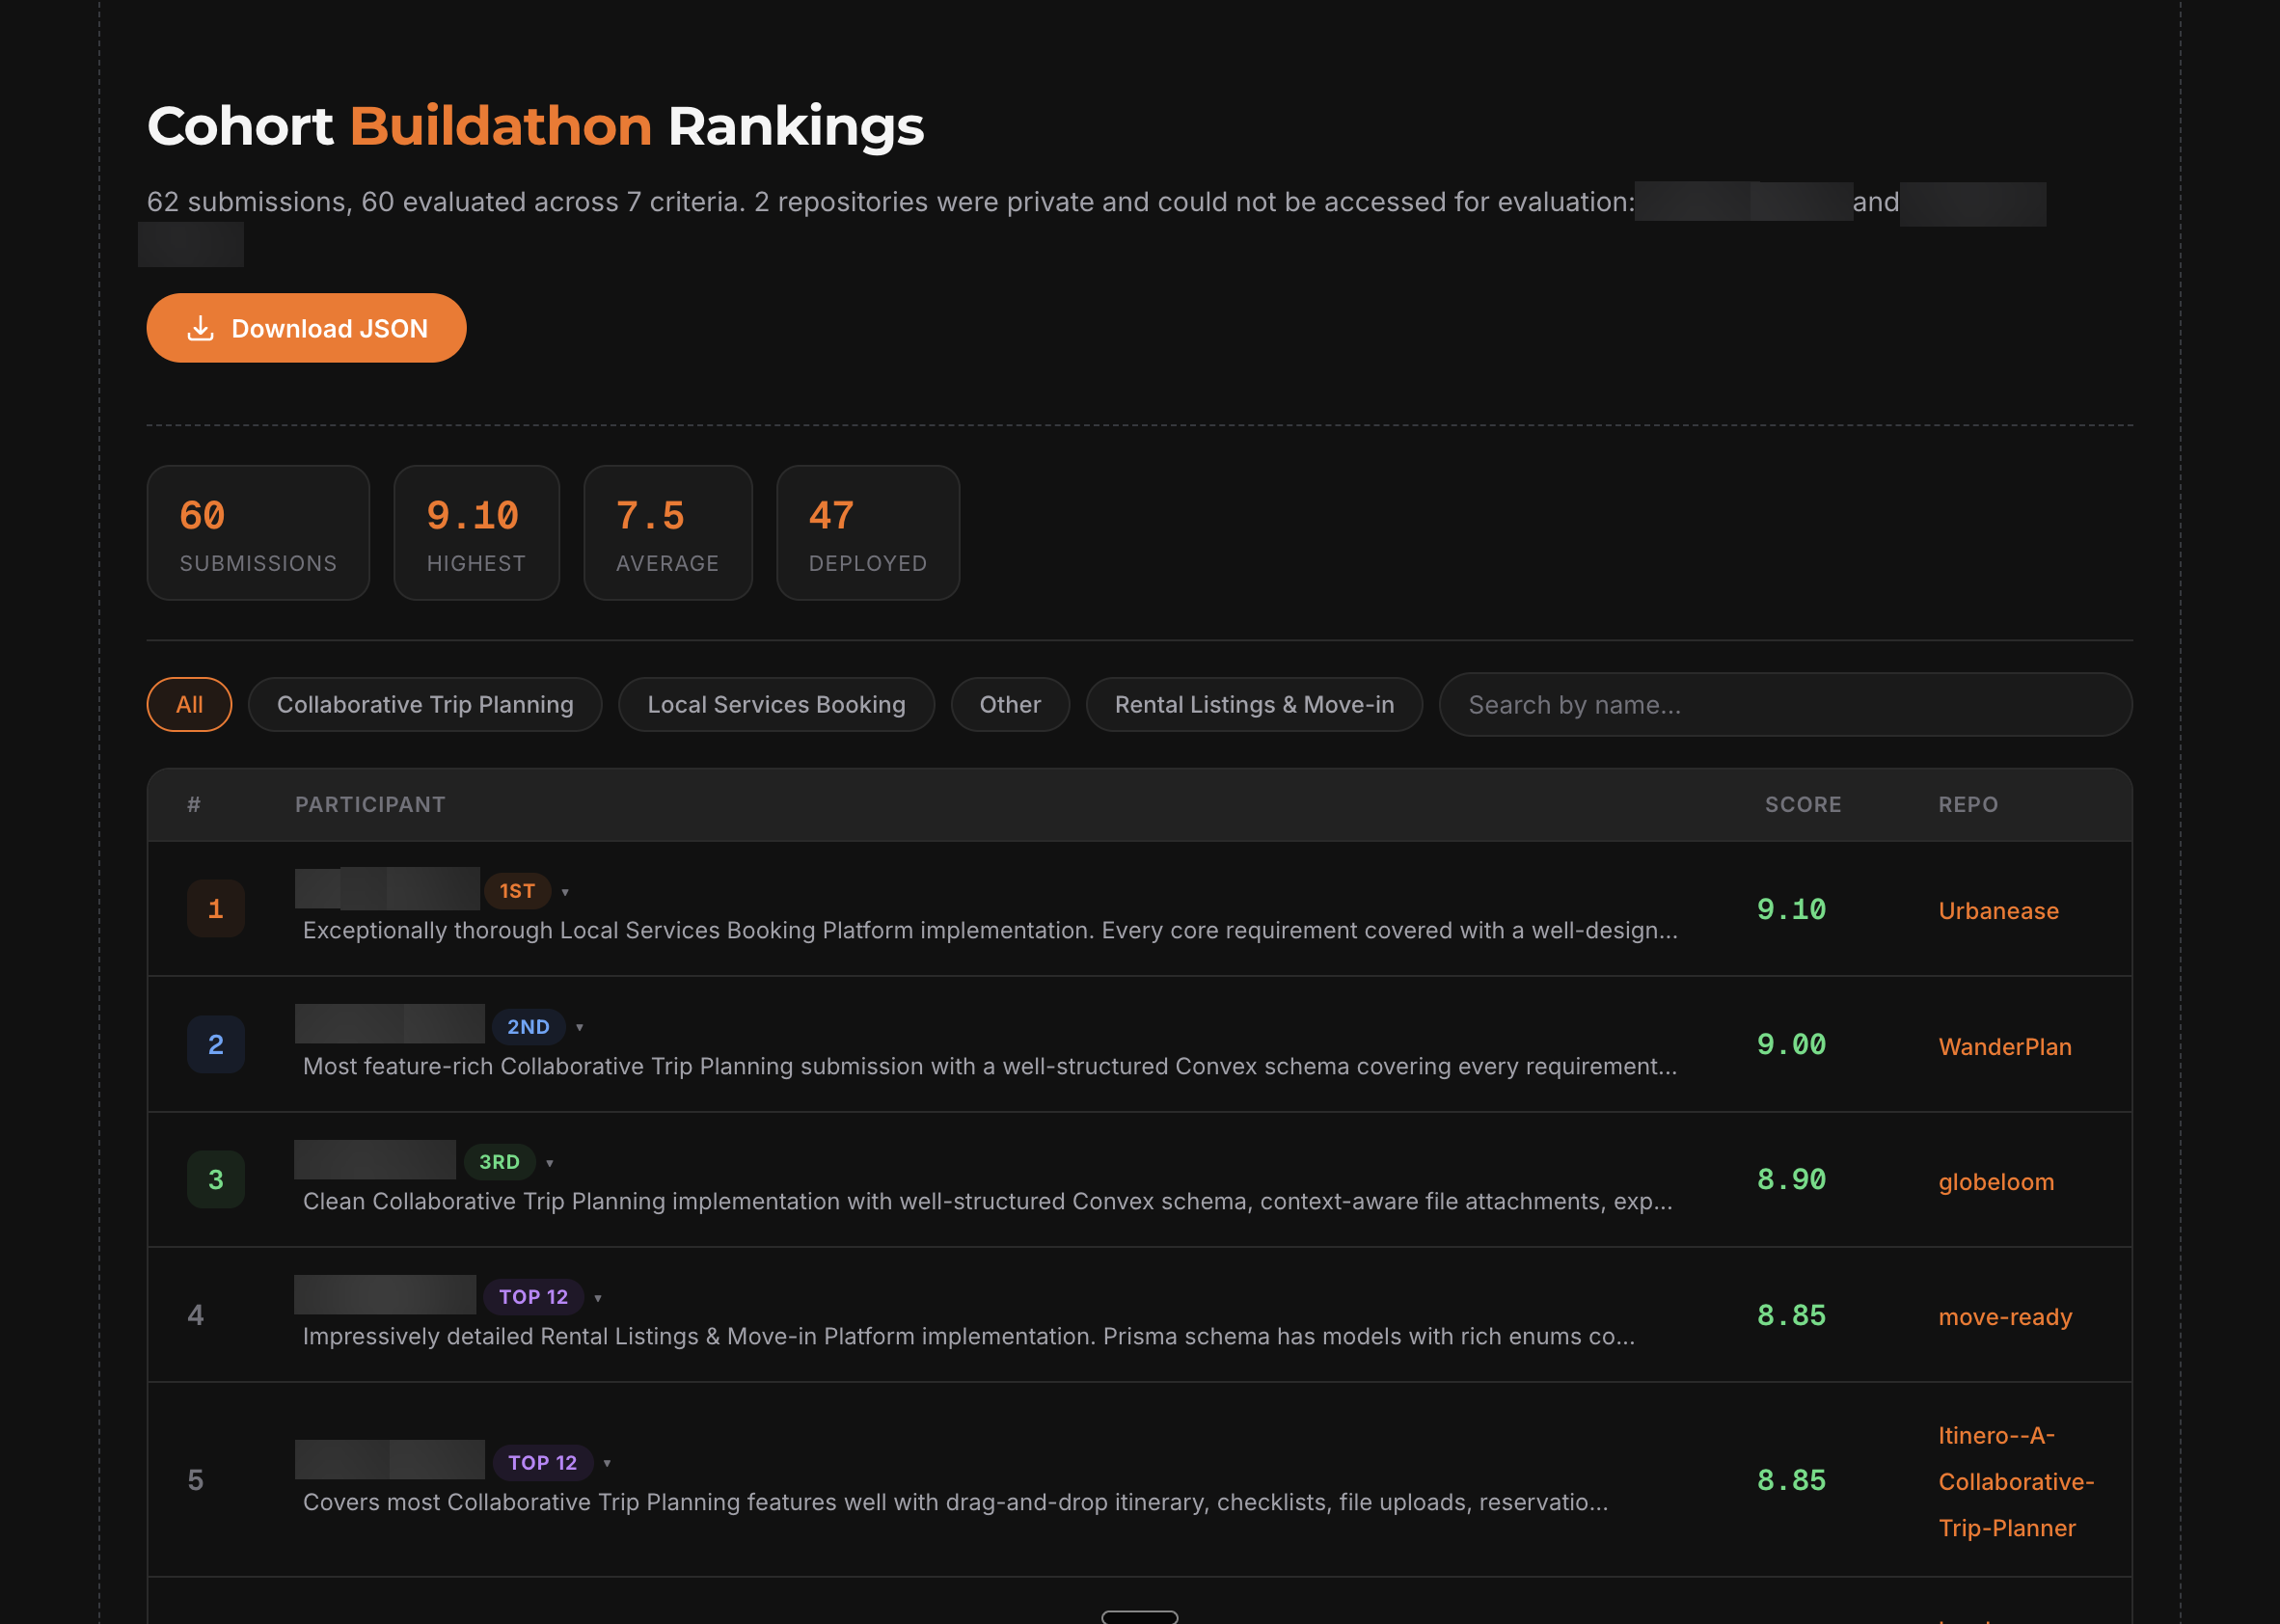The width and height of the screenshot is (2280, 1624).
Task: Open the Itinero--A-Collaborative-Trip-Planner link
Action: (2015, 1481)
